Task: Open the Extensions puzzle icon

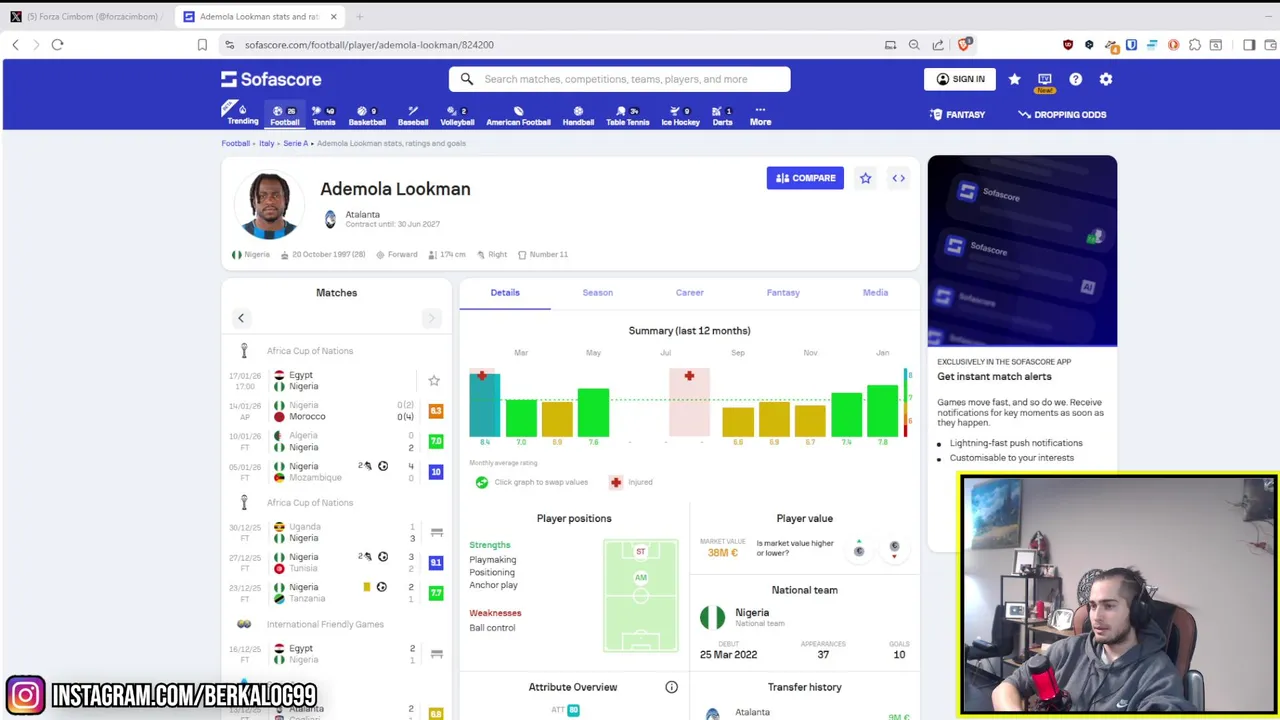Action: [x=1195, y=45]
